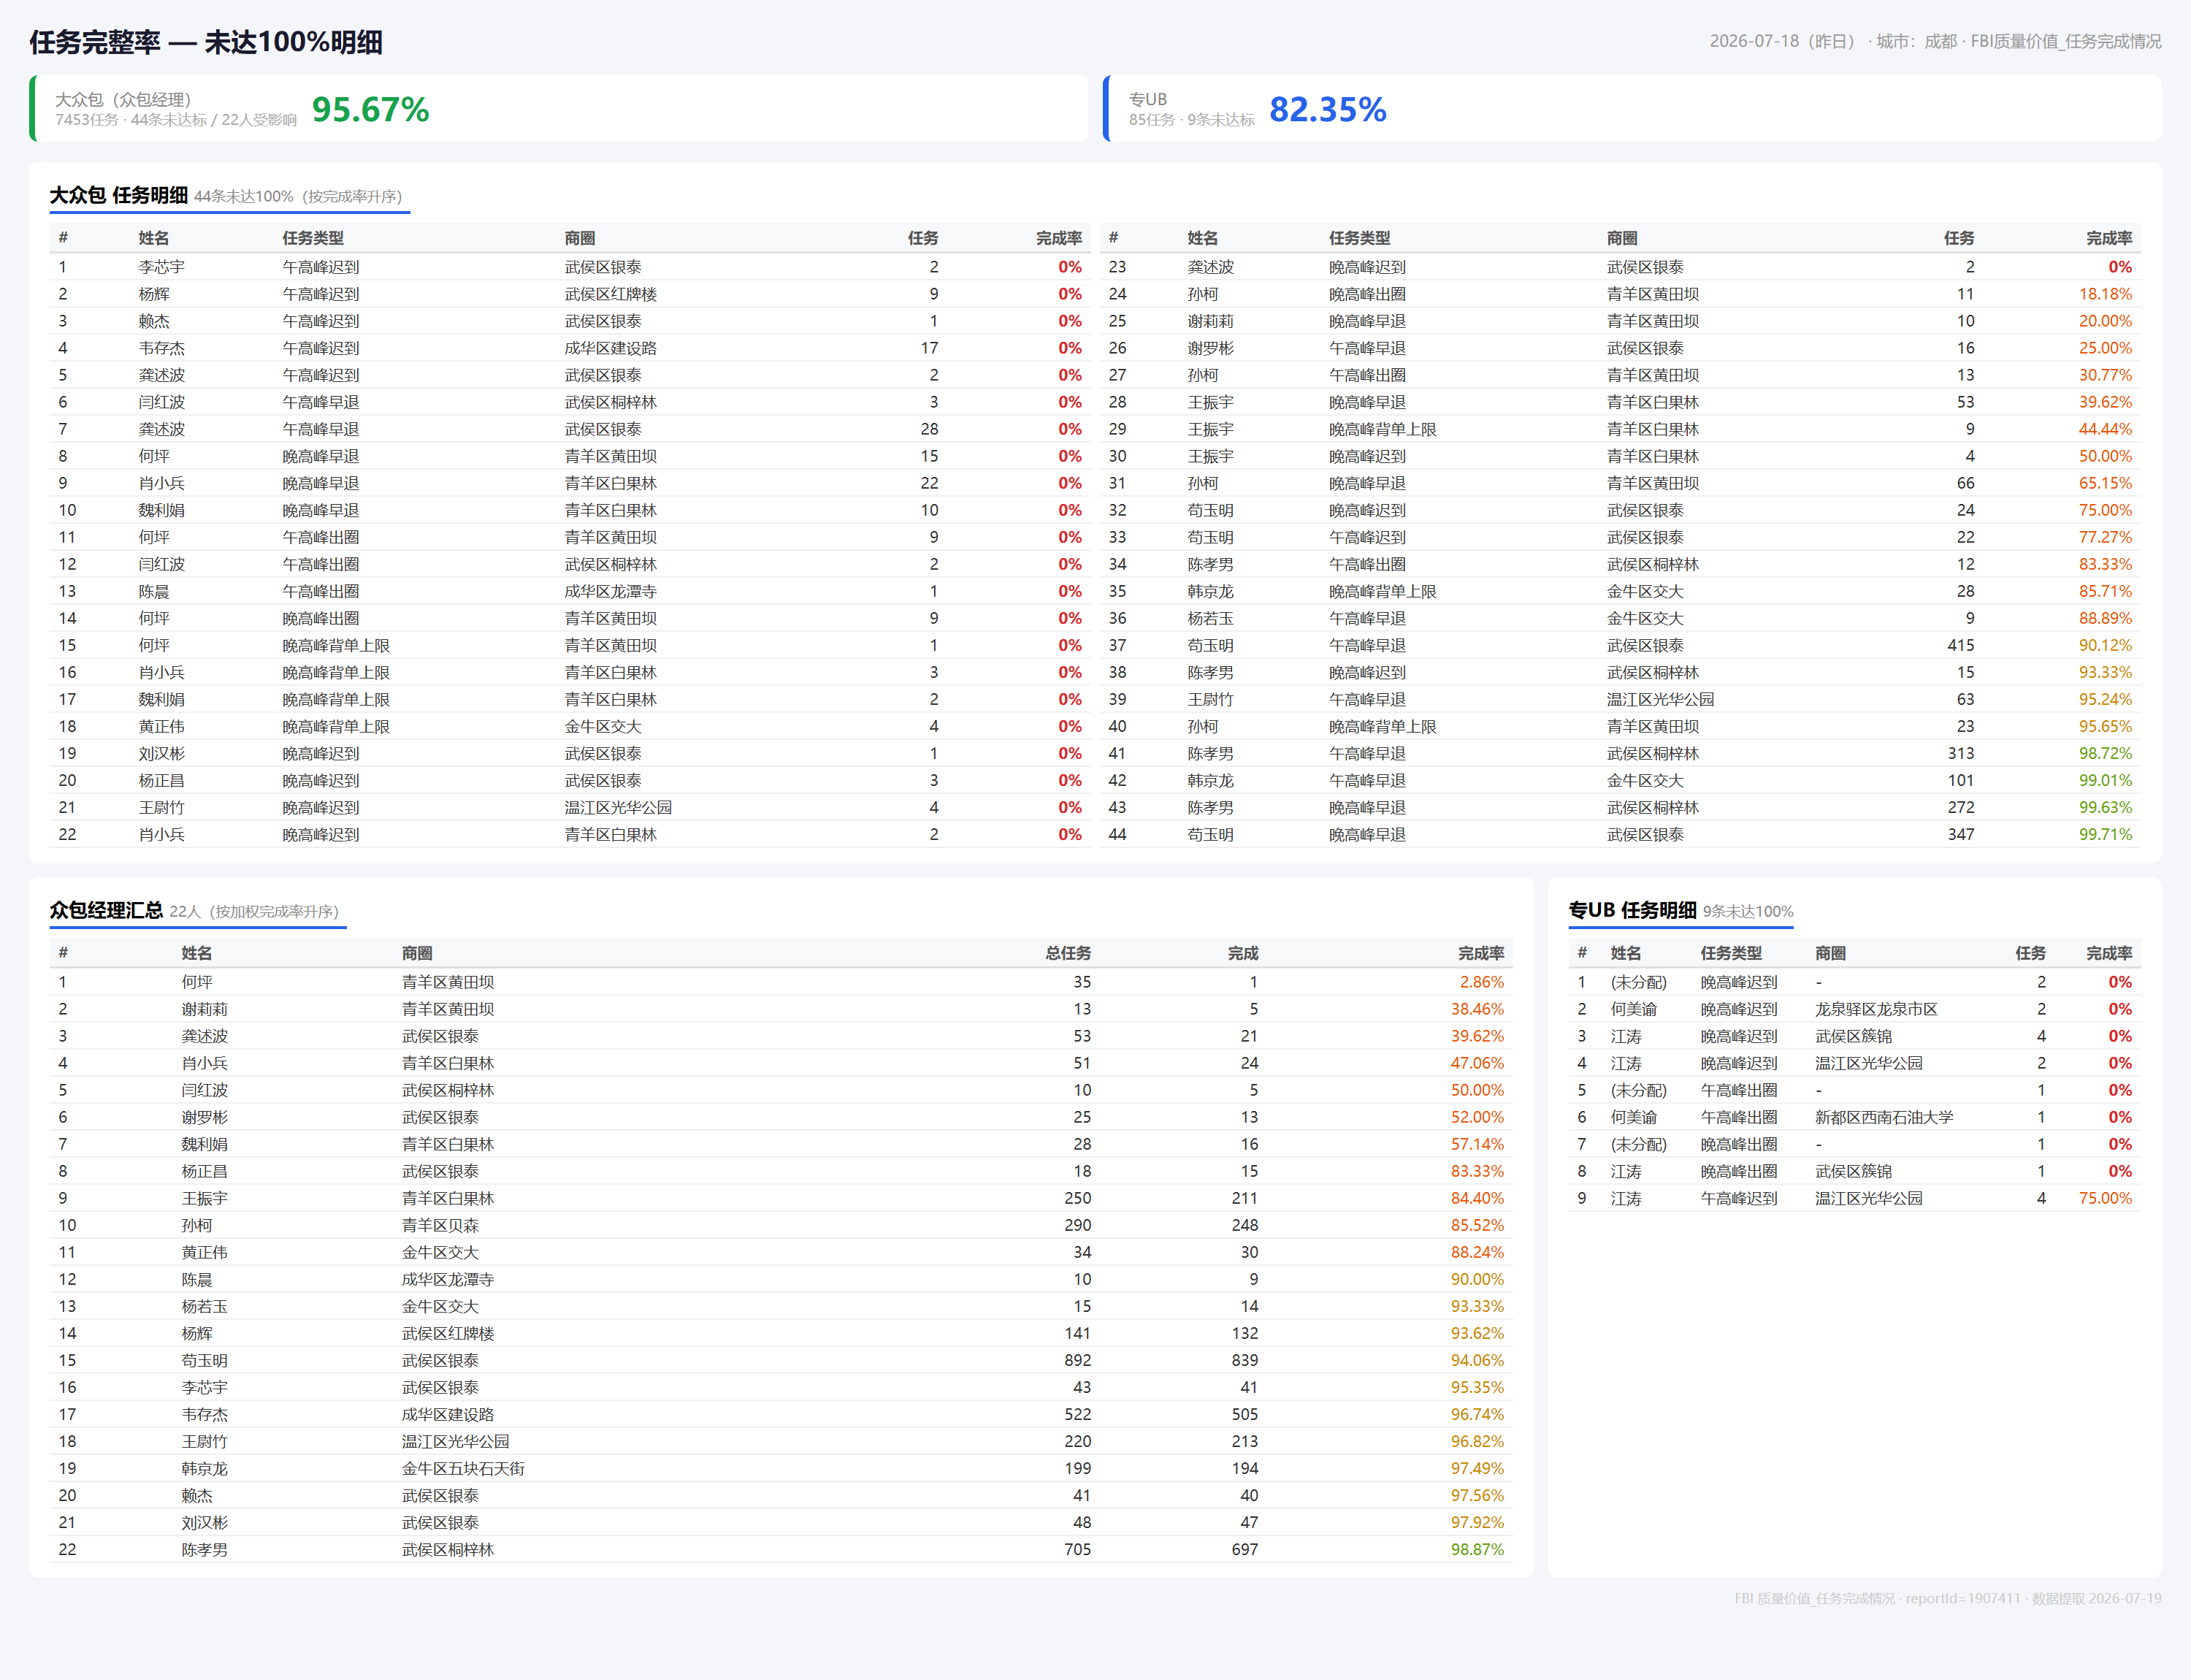Select the 专UB 任务明细 section heading

coord(1632,910)
